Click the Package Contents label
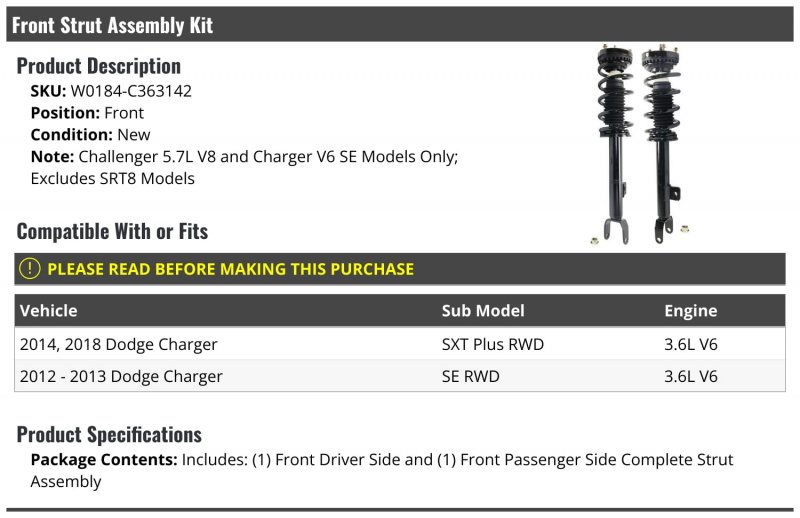Viewport: 800px width, 518px height. click(x=104, y=459)
